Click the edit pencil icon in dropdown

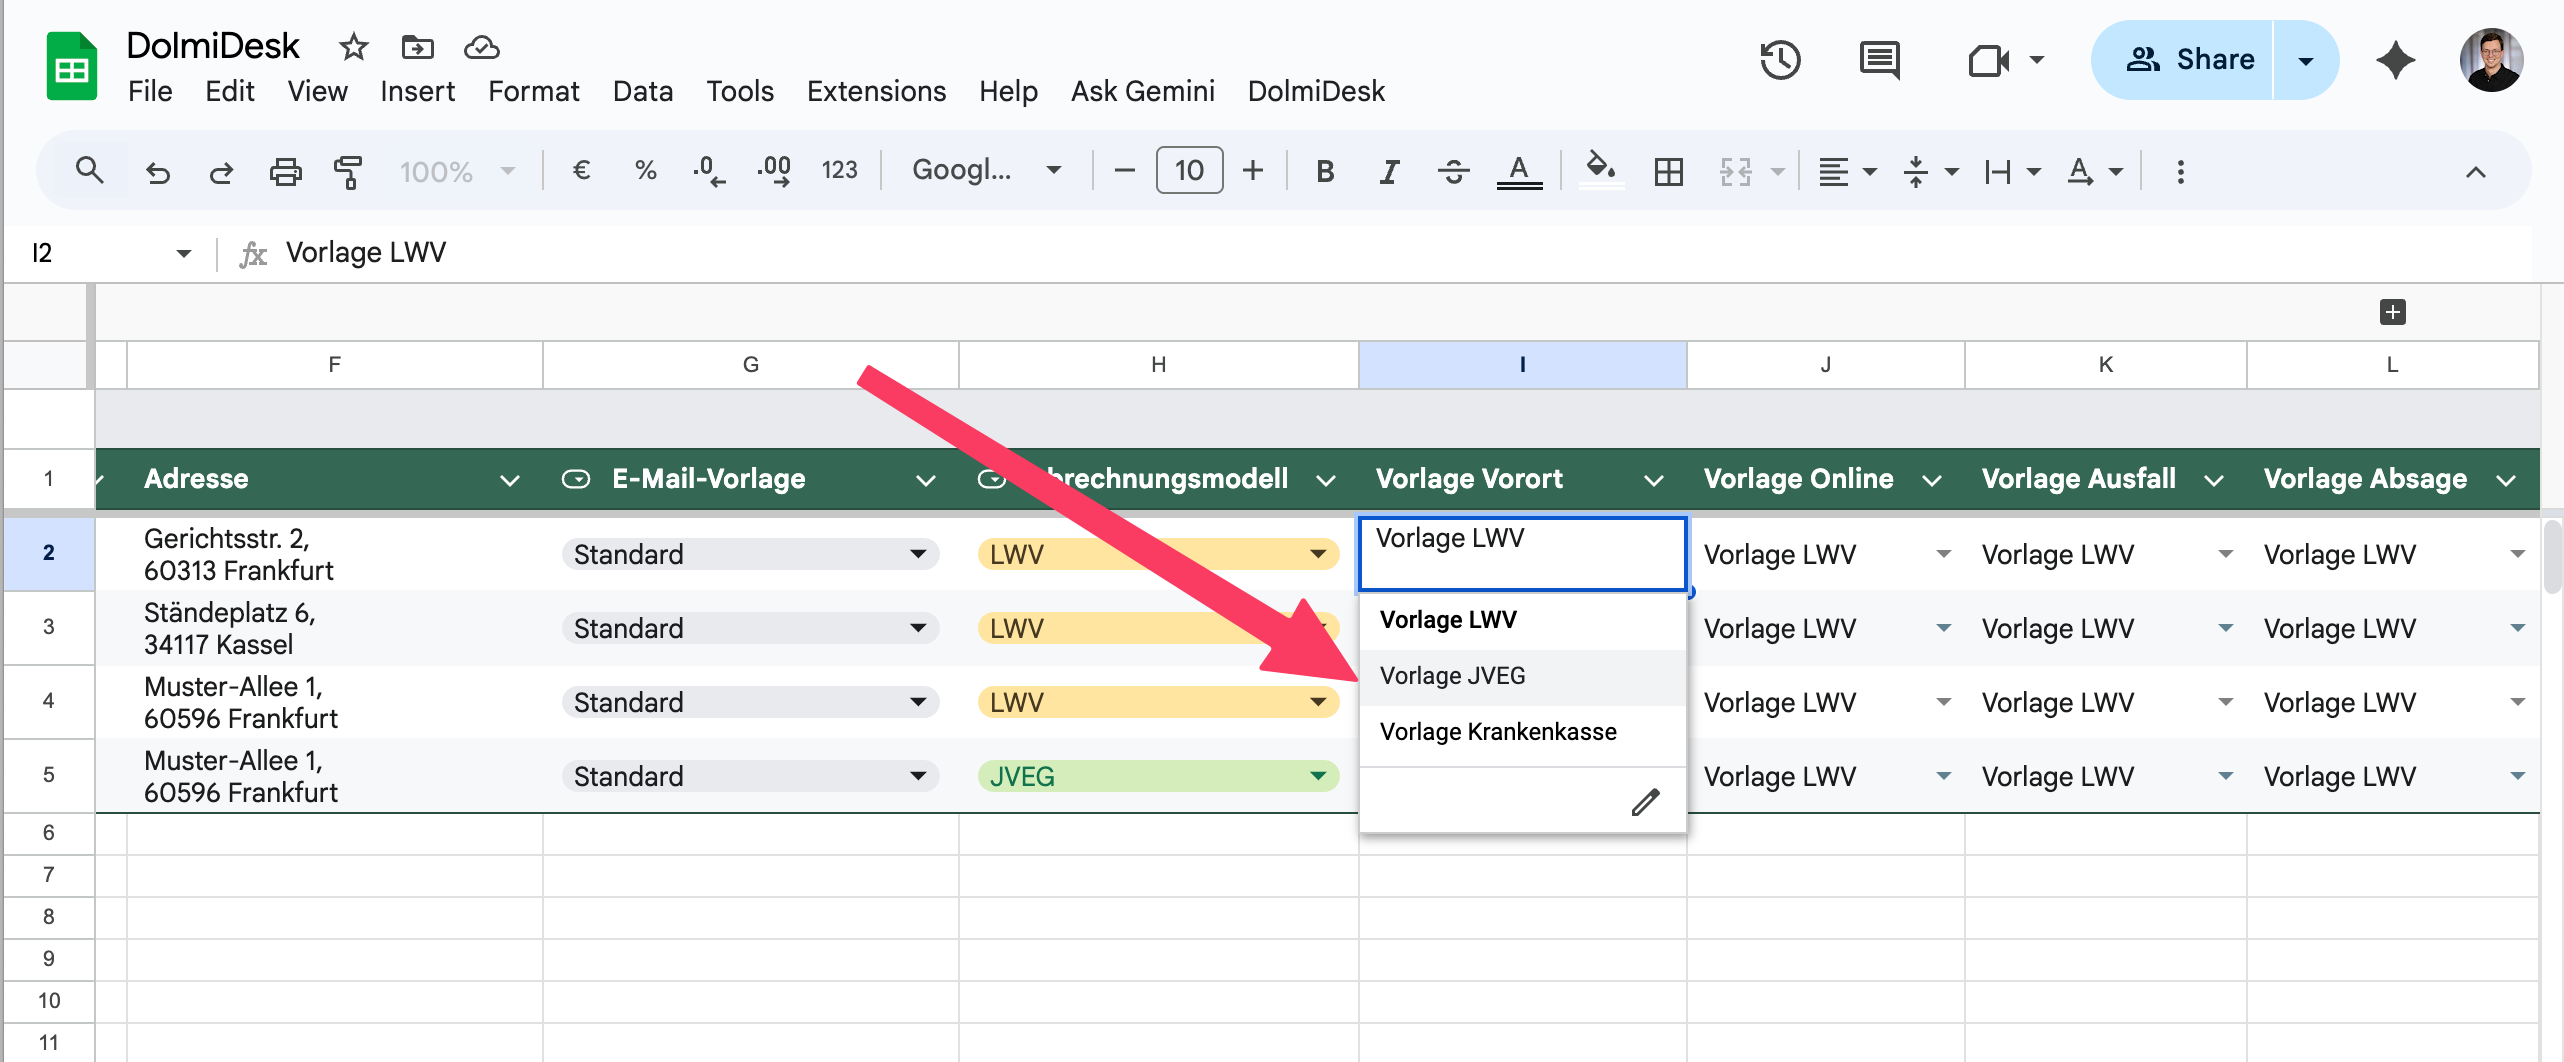pos(1645,802)
